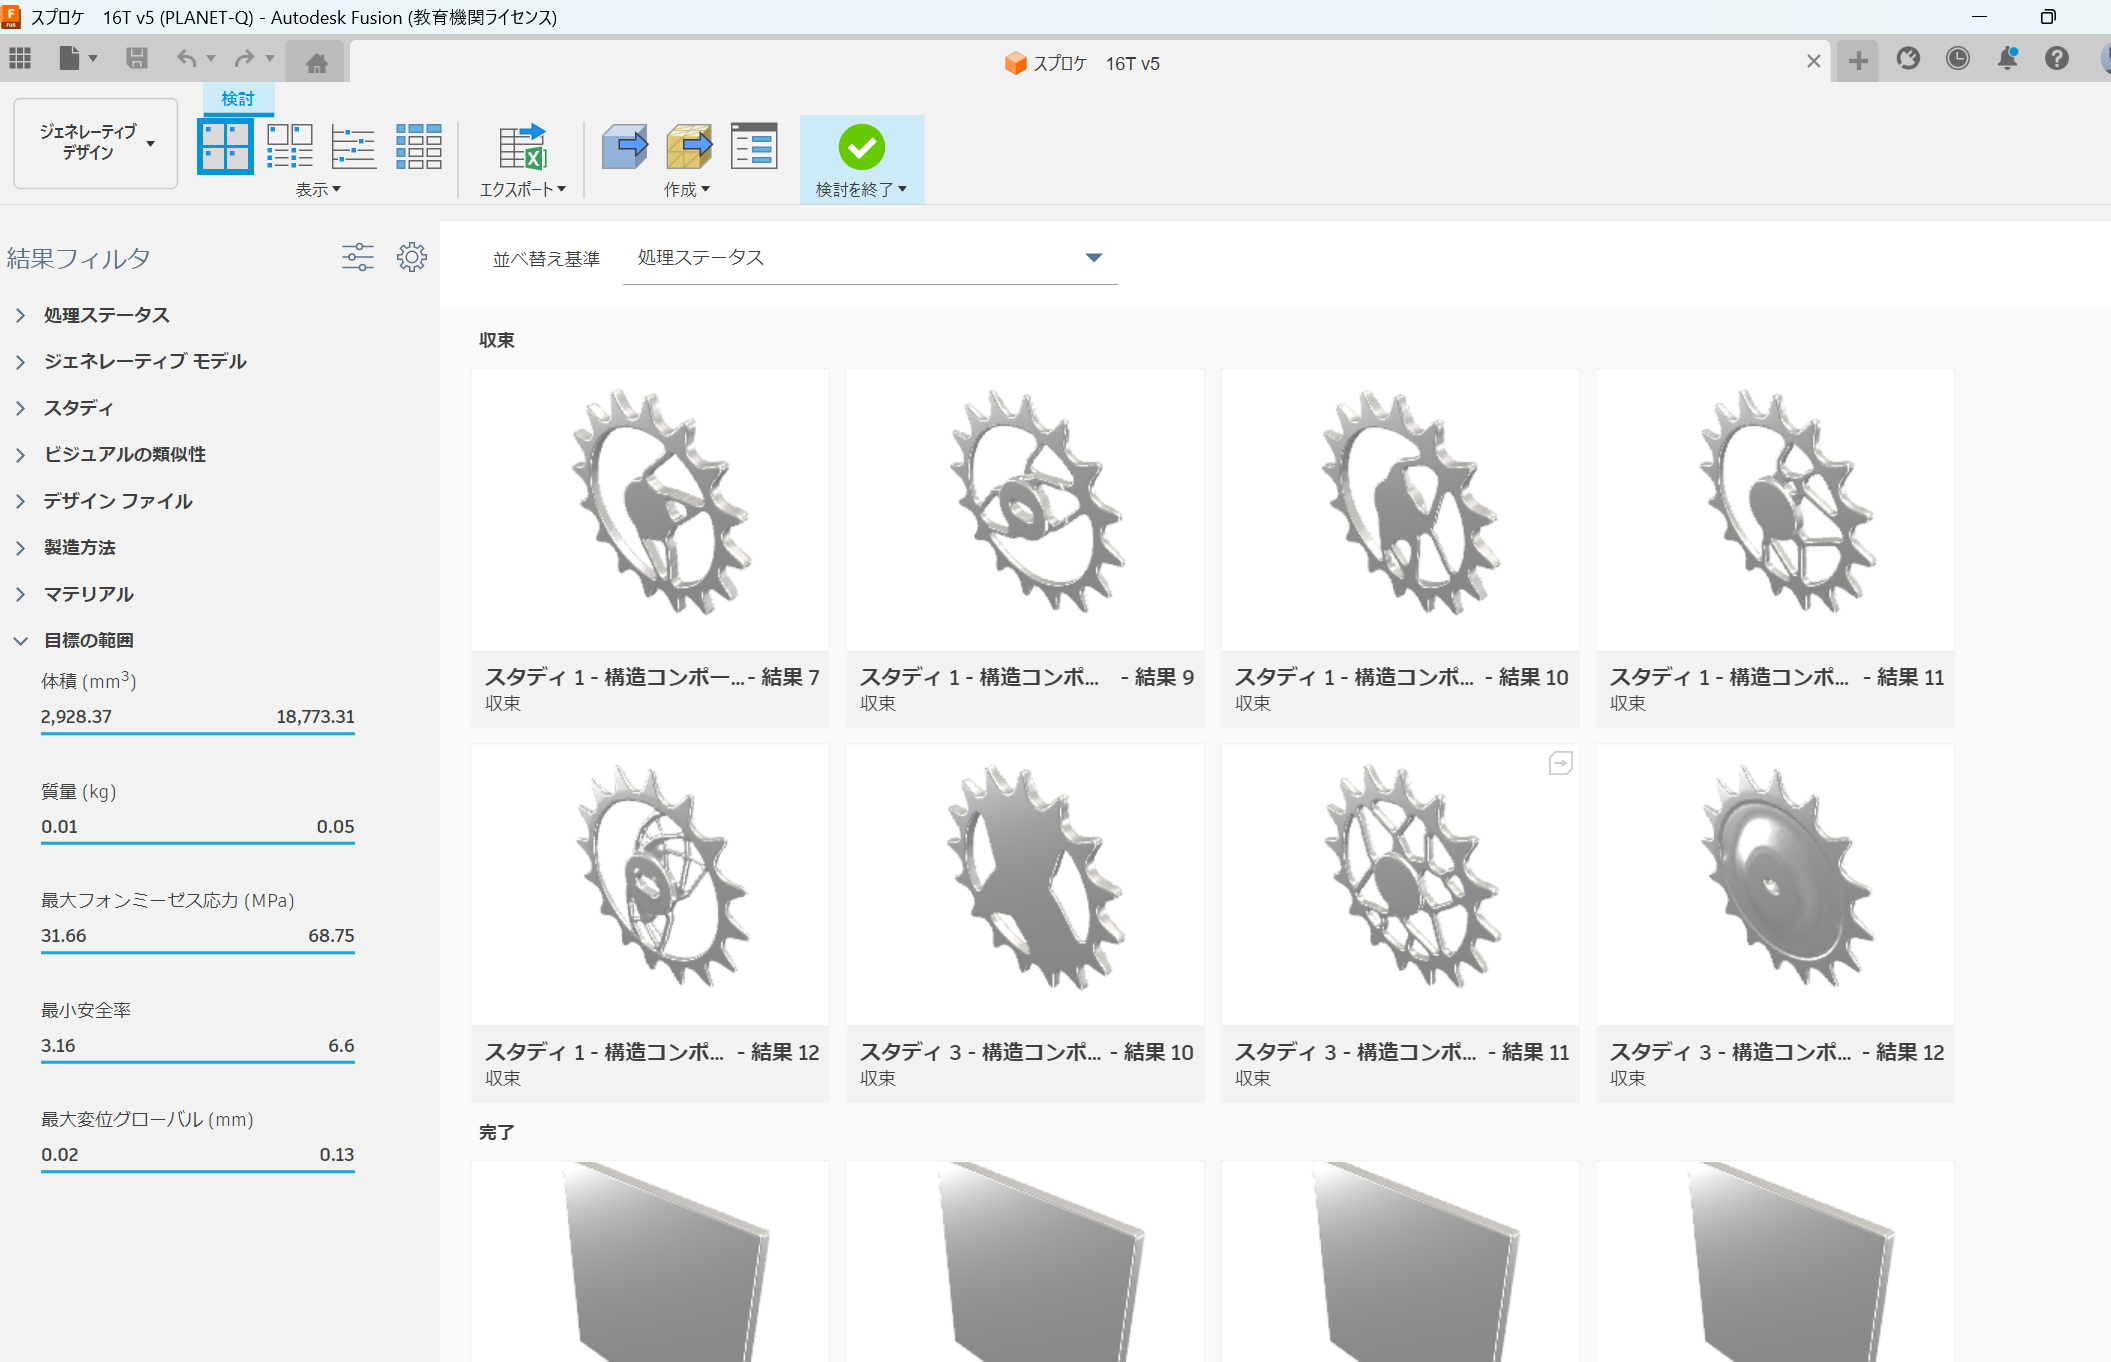Create design from result icon
Screen dimensions: 2111x1362
click(x=624, y=147)
